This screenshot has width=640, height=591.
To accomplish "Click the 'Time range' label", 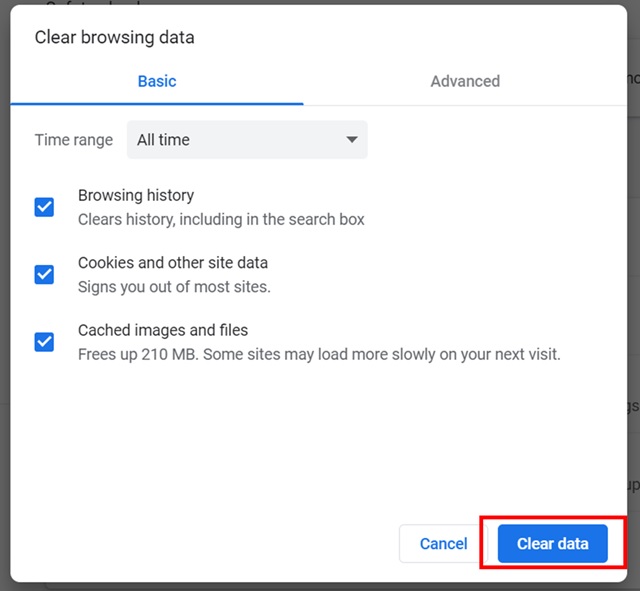I will point(74,140).
